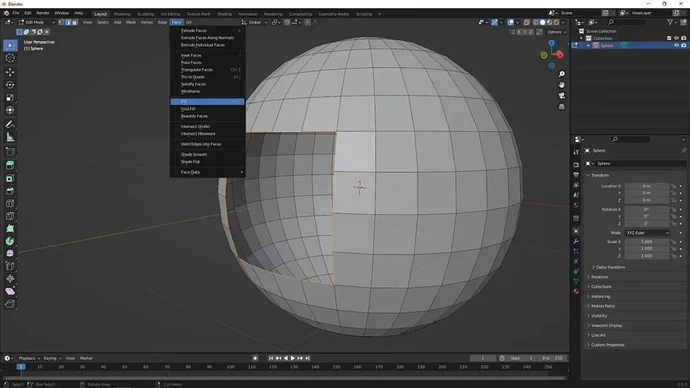The height and width of the screenshot is (388, 690).
Task: Jump to end frame button
Action: [308, 358]
